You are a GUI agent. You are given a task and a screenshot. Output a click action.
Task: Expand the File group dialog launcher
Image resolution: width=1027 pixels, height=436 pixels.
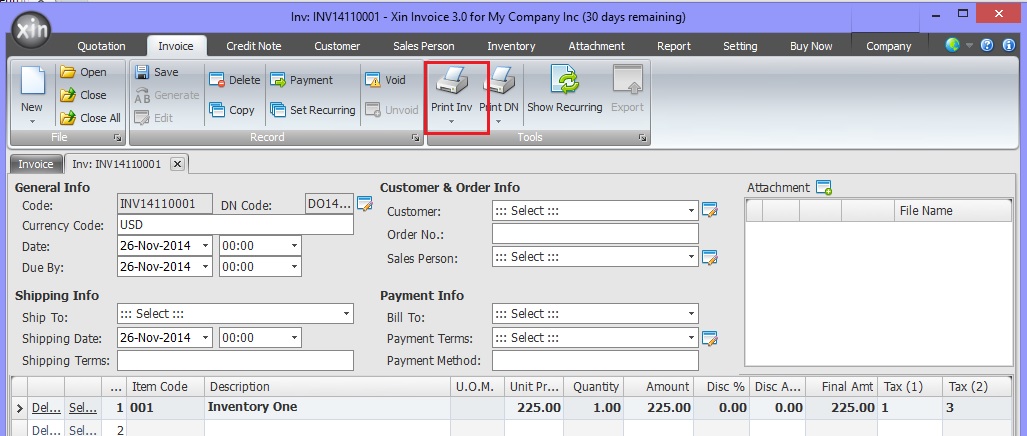point(117,137)
